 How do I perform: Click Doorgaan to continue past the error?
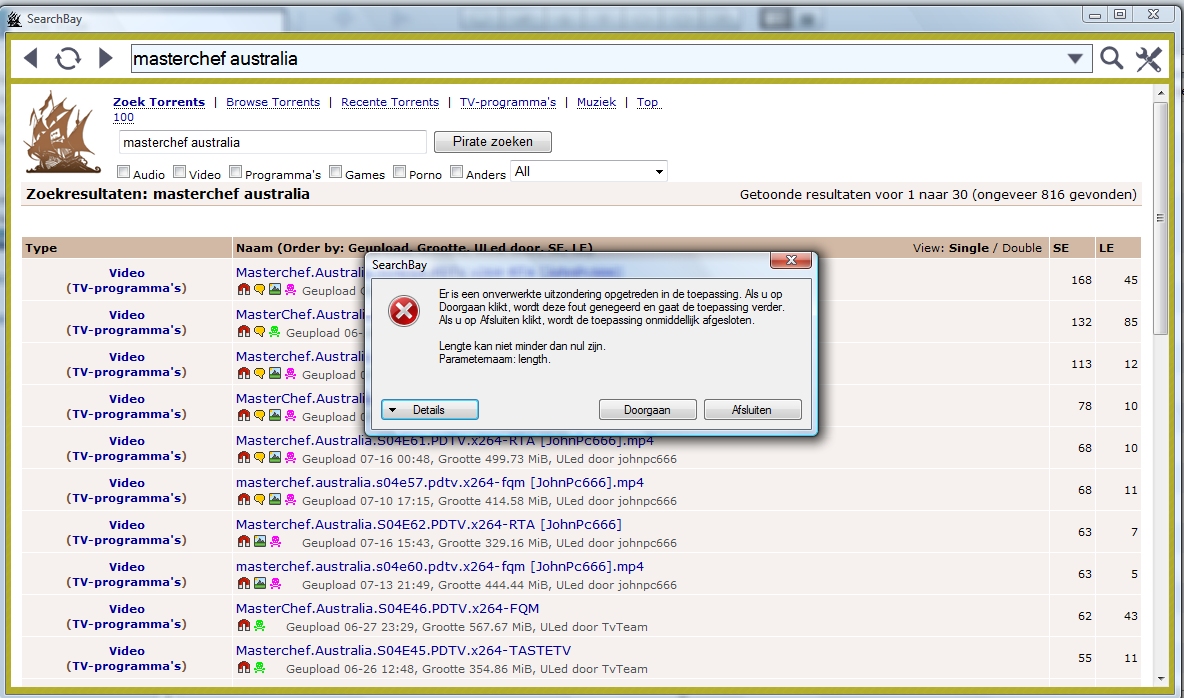click(647, 409)
